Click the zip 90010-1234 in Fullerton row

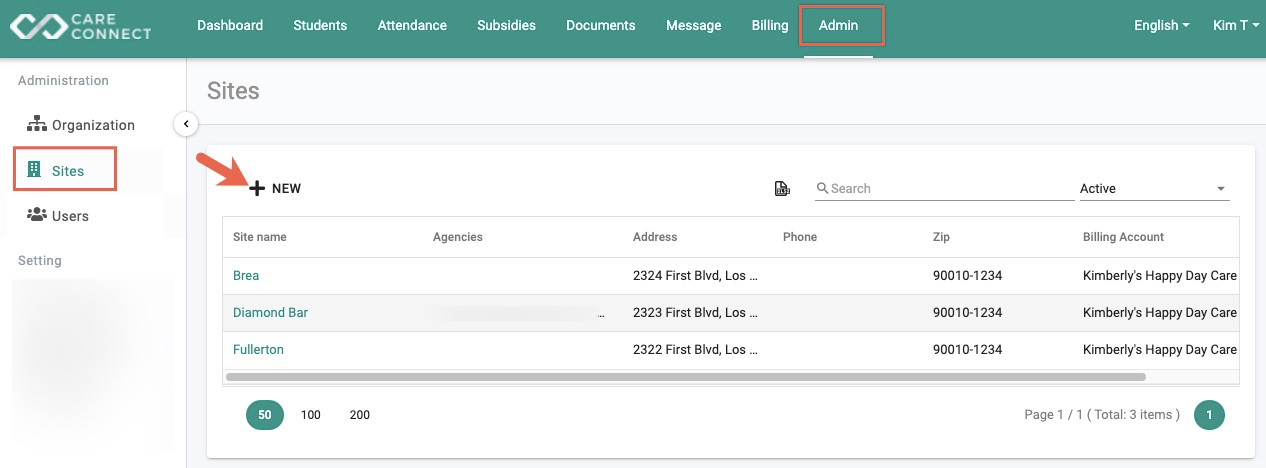[967, 349]
